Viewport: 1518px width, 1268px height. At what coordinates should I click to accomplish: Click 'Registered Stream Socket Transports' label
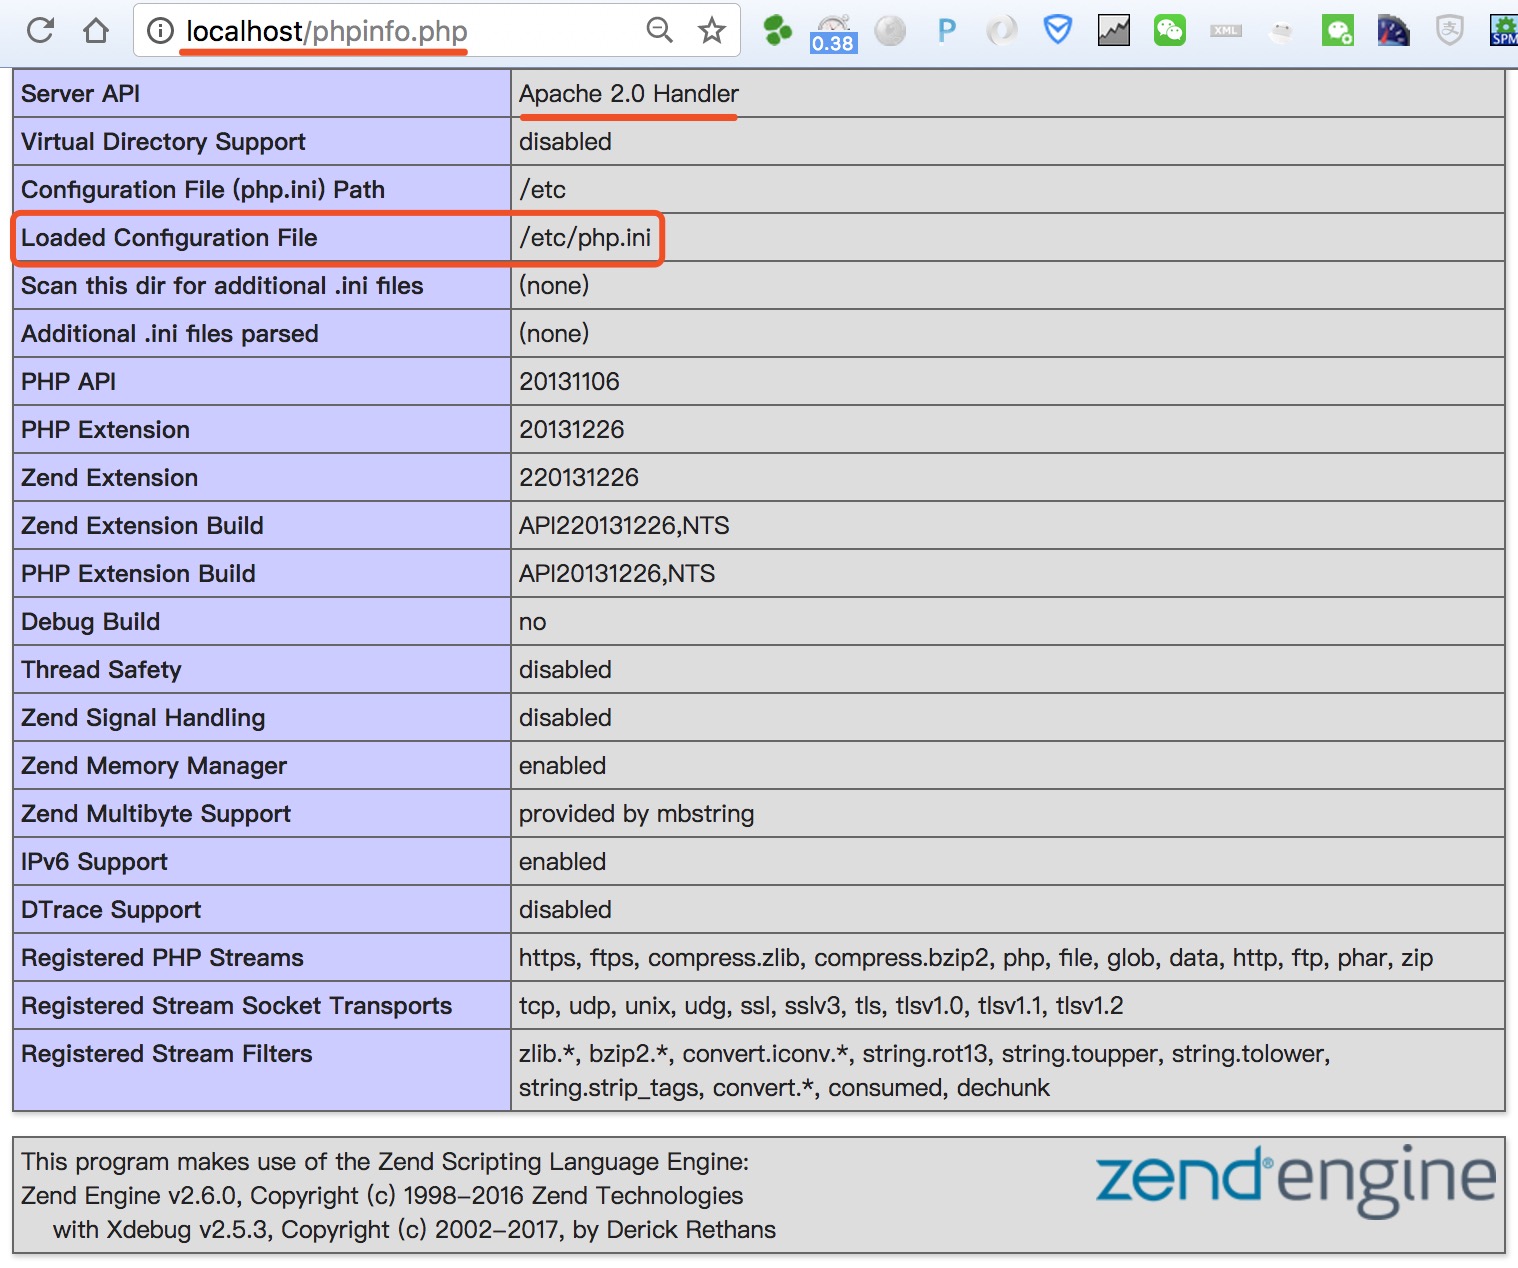click(236, 1006)
